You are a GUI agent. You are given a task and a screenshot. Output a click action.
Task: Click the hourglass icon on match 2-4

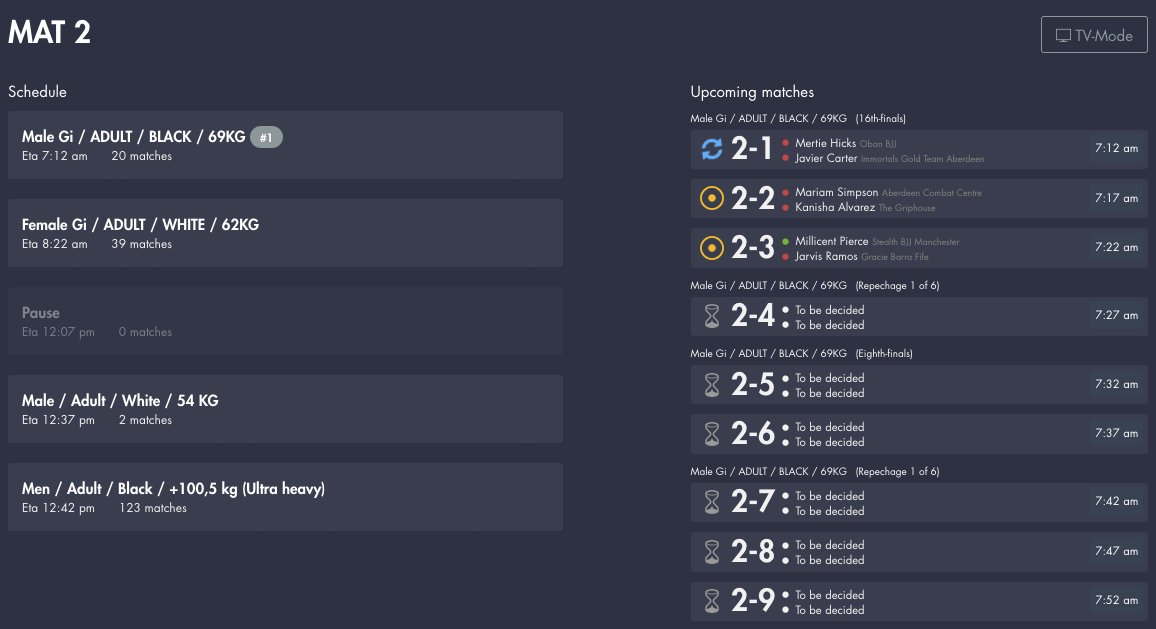[x=711, y=316]
